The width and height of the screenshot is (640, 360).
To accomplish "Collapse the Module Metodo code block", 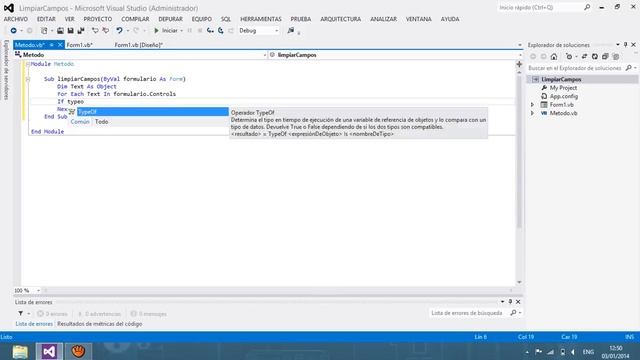I will [x=28, y=64].
